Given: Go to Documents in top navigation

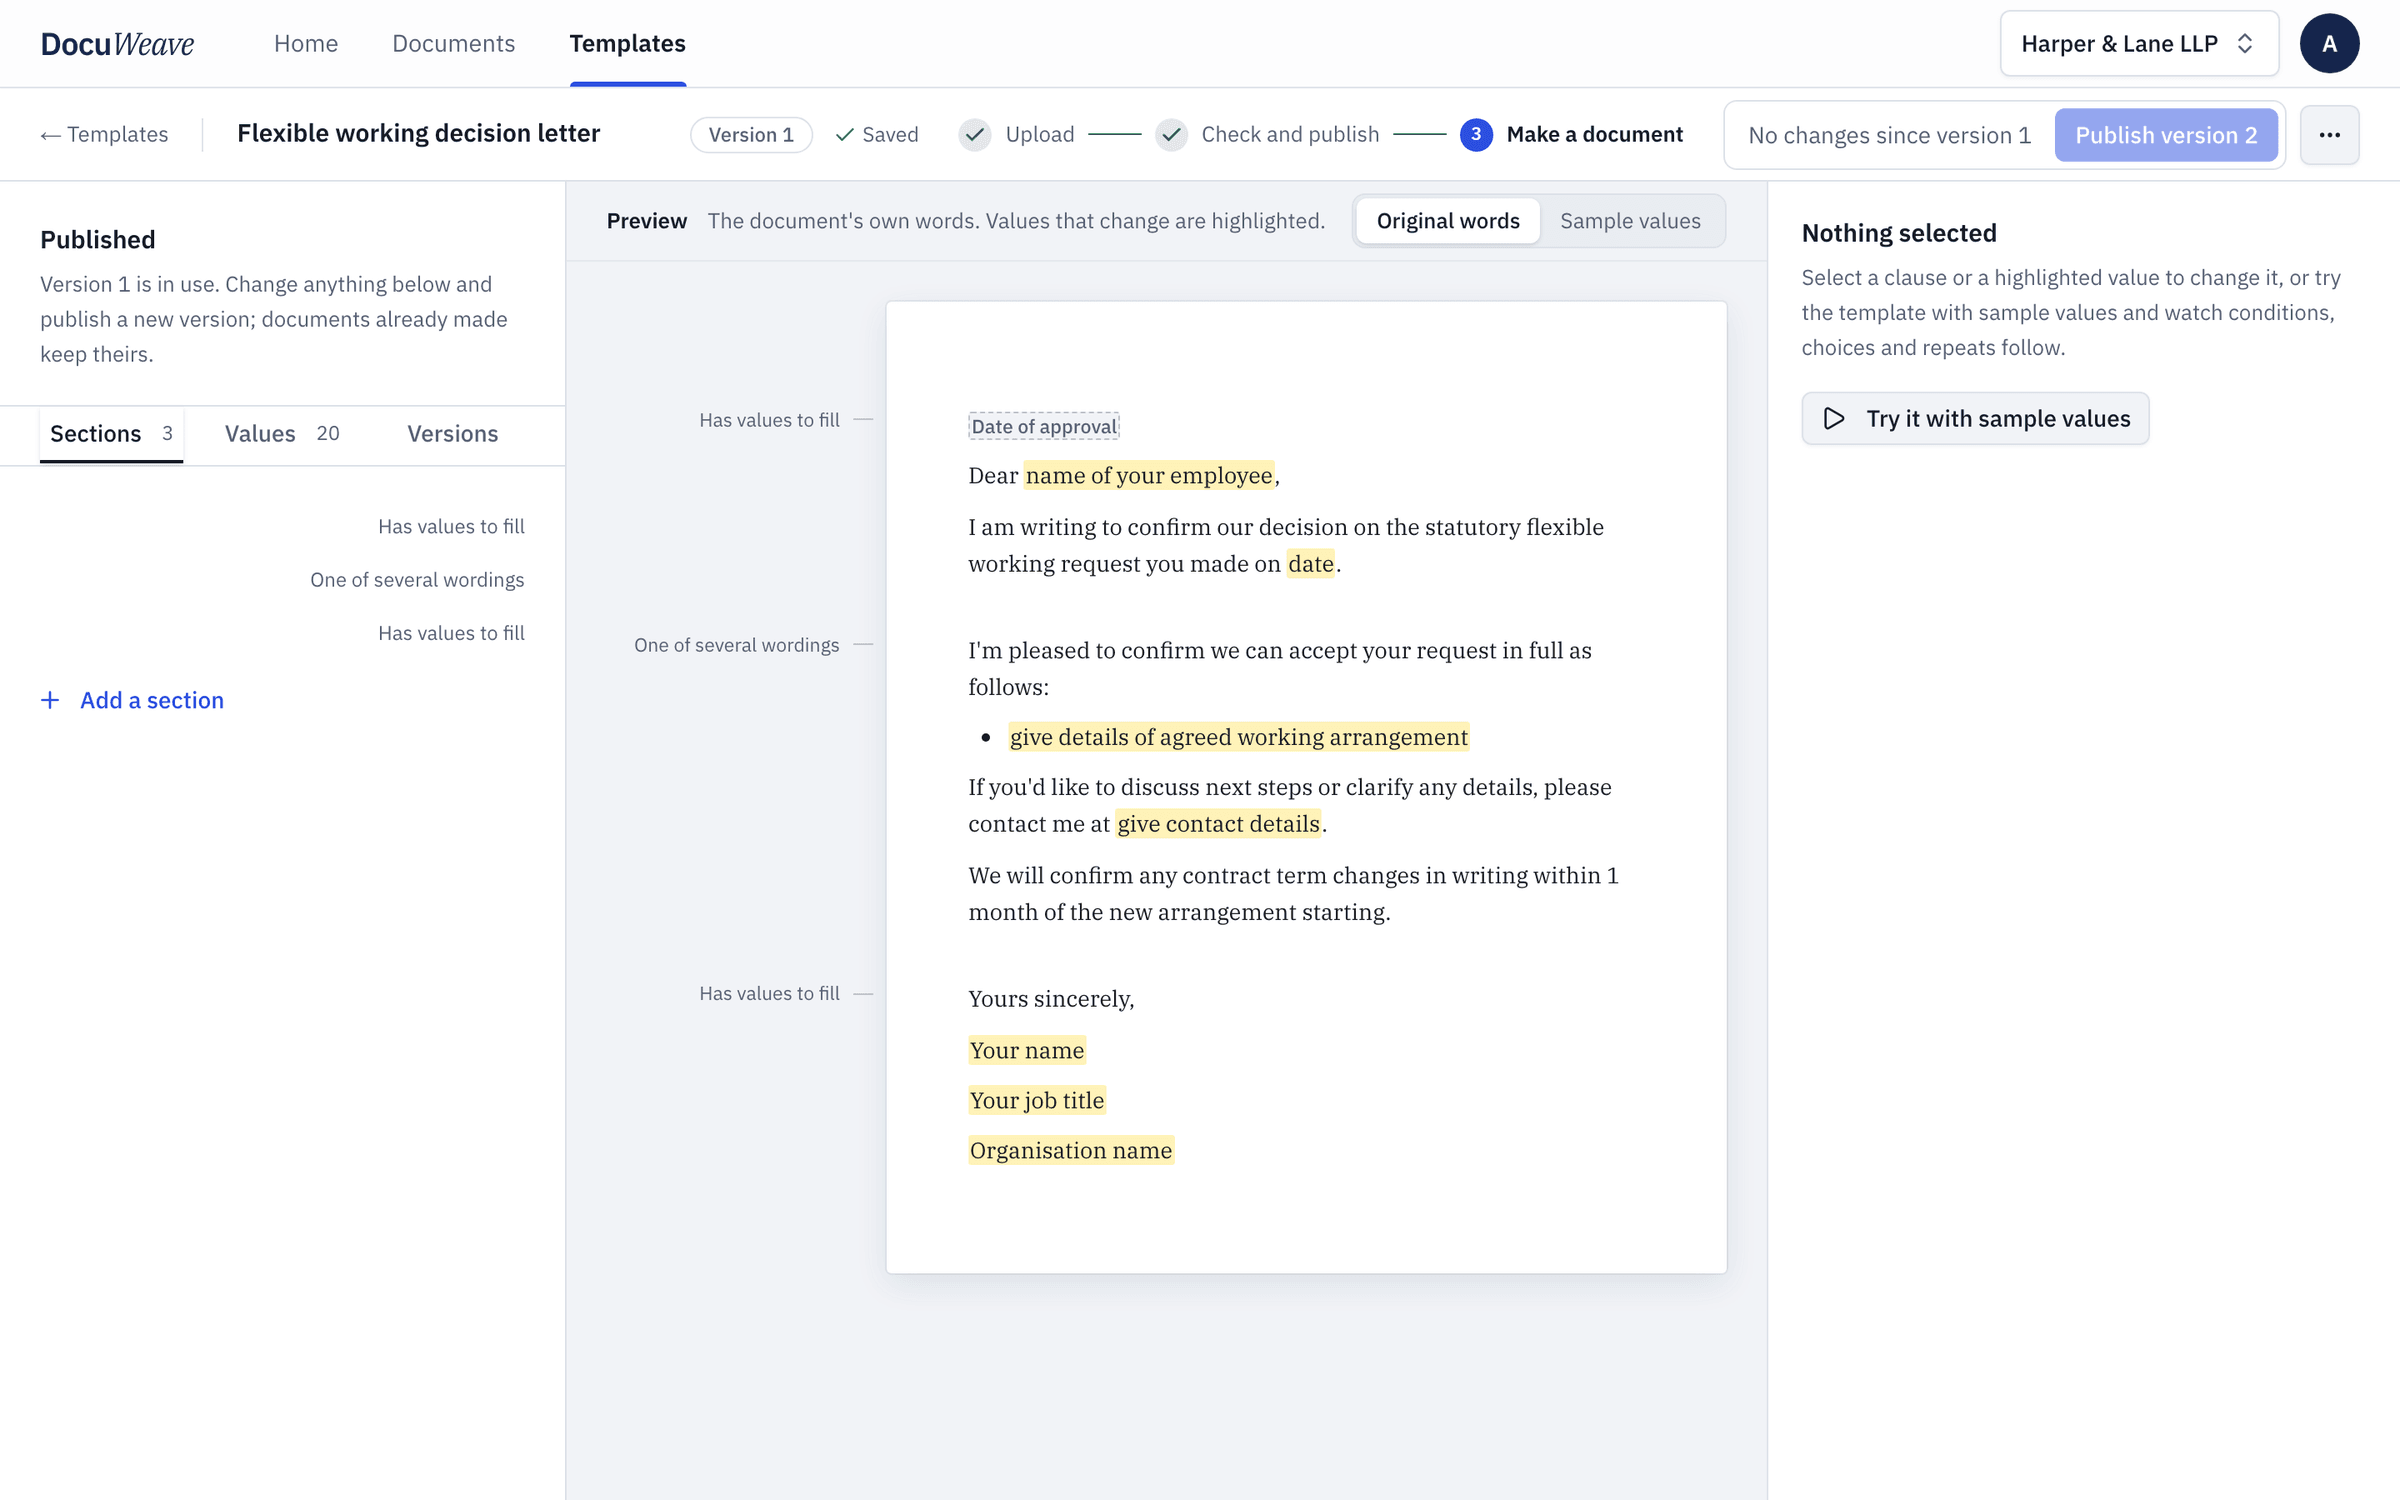Looking at the screenshot, I should pos(453,44).
